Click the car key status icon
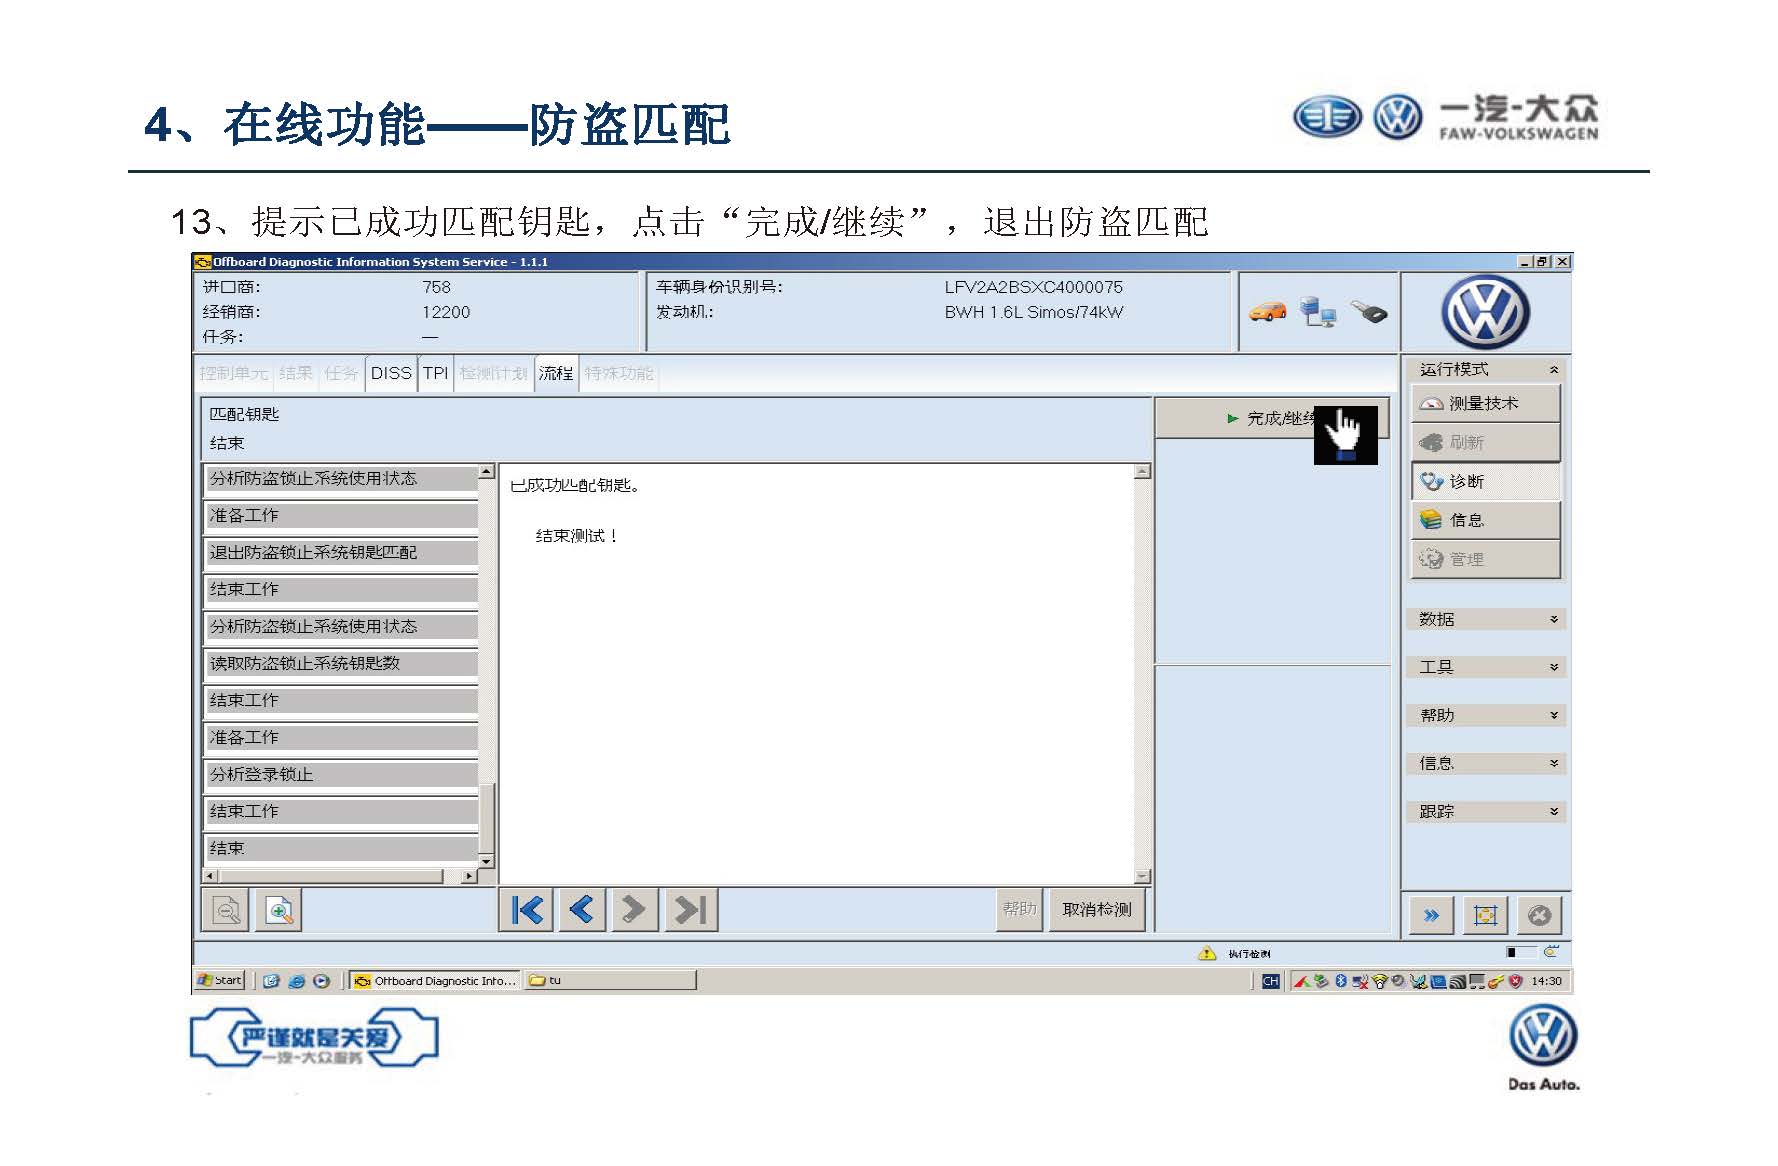 tap(1369, 312)
